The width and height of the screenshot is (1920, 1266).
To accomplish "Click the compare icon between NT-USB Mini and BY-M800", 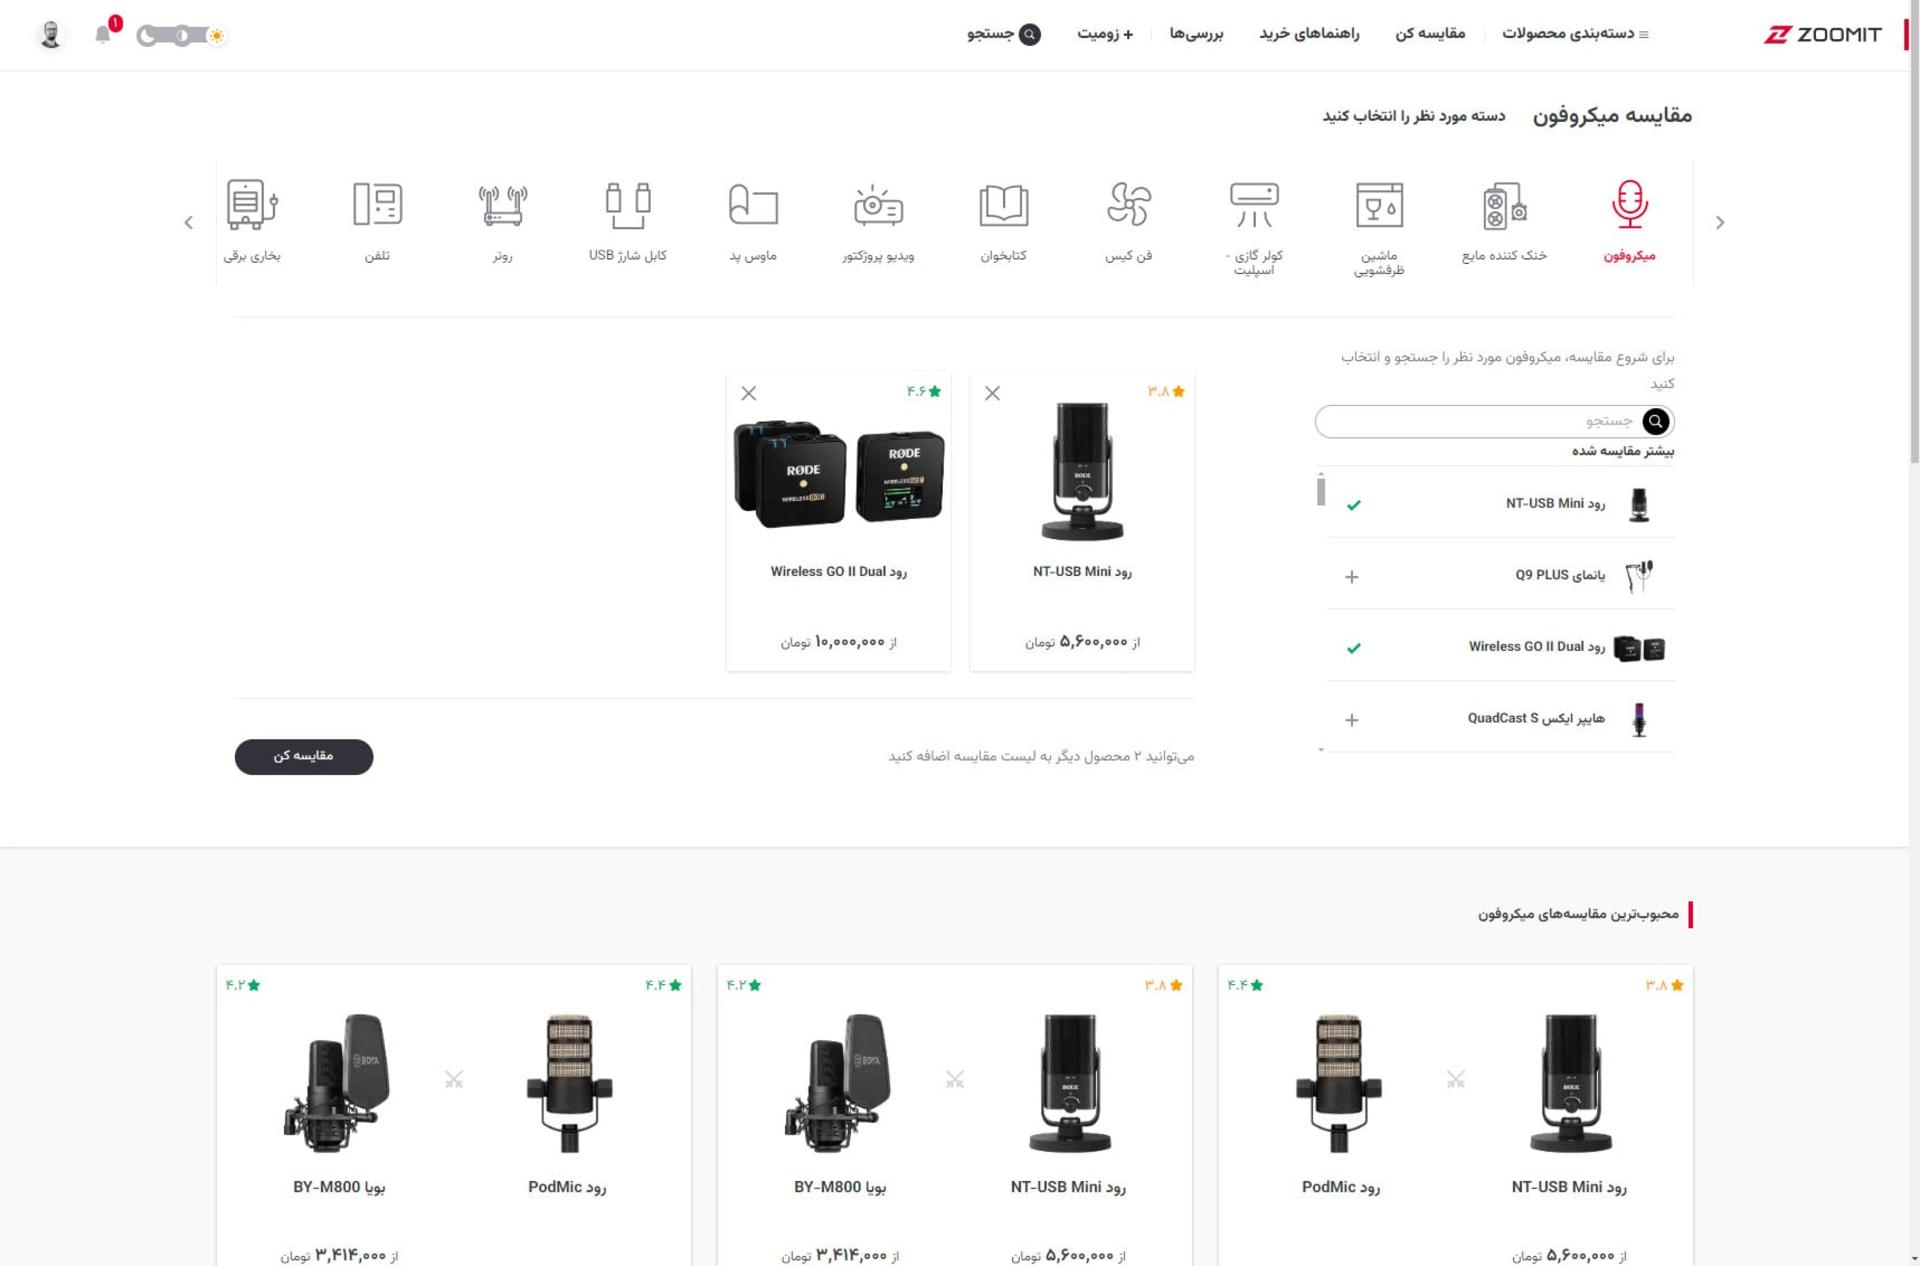I will click(955, 1079).
